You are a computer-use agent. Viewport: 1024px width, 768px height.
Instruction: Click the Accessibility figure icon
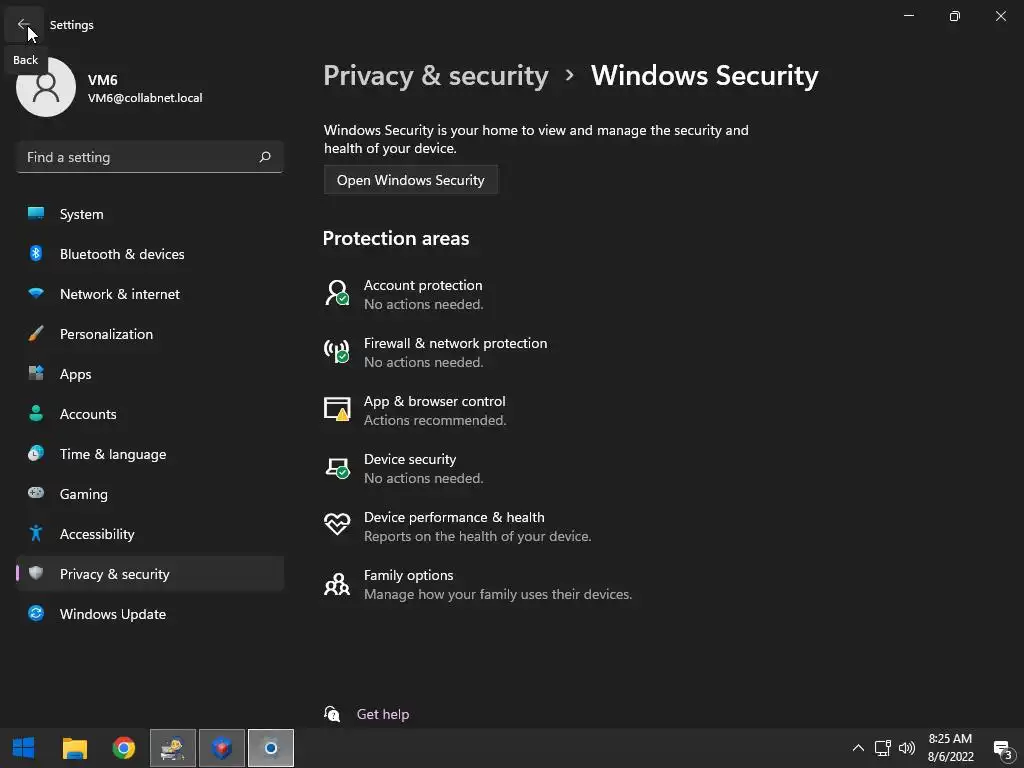(x=36, y=534)
